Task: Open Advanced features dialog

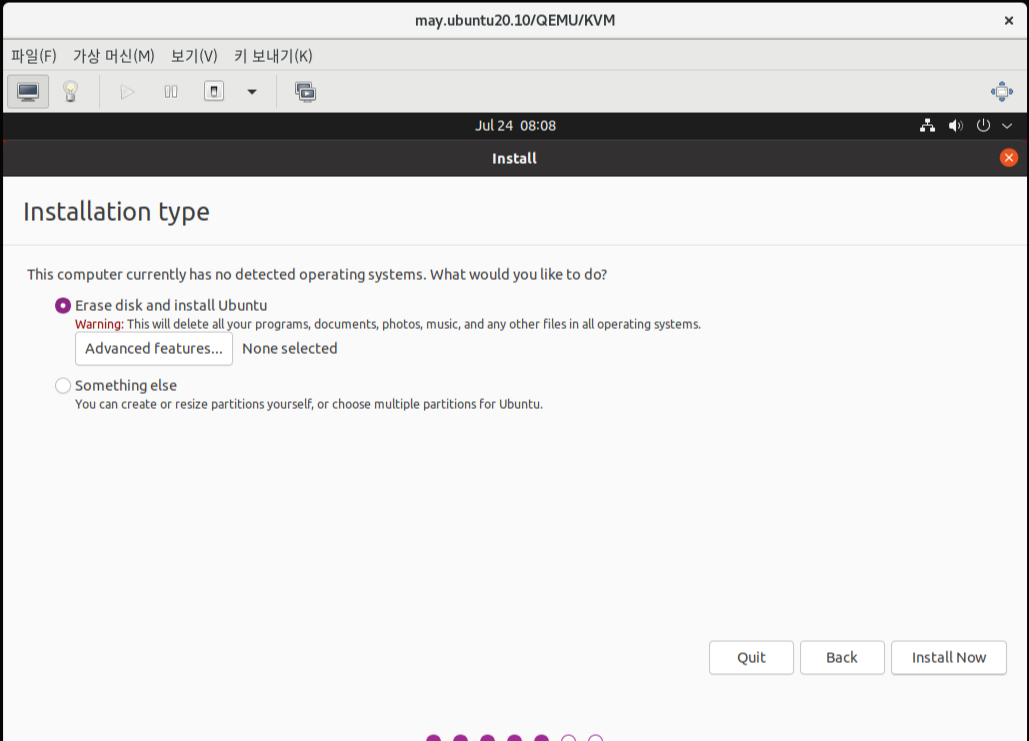Action: coord(154,349)
